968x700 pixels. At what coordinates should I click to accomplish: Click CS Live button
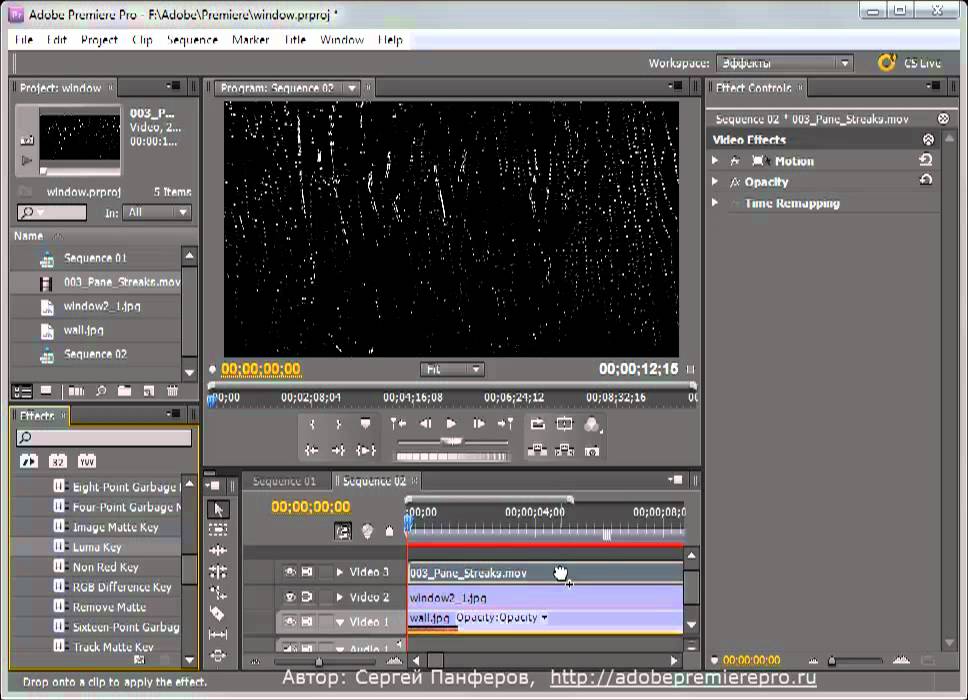coord(910,62)
